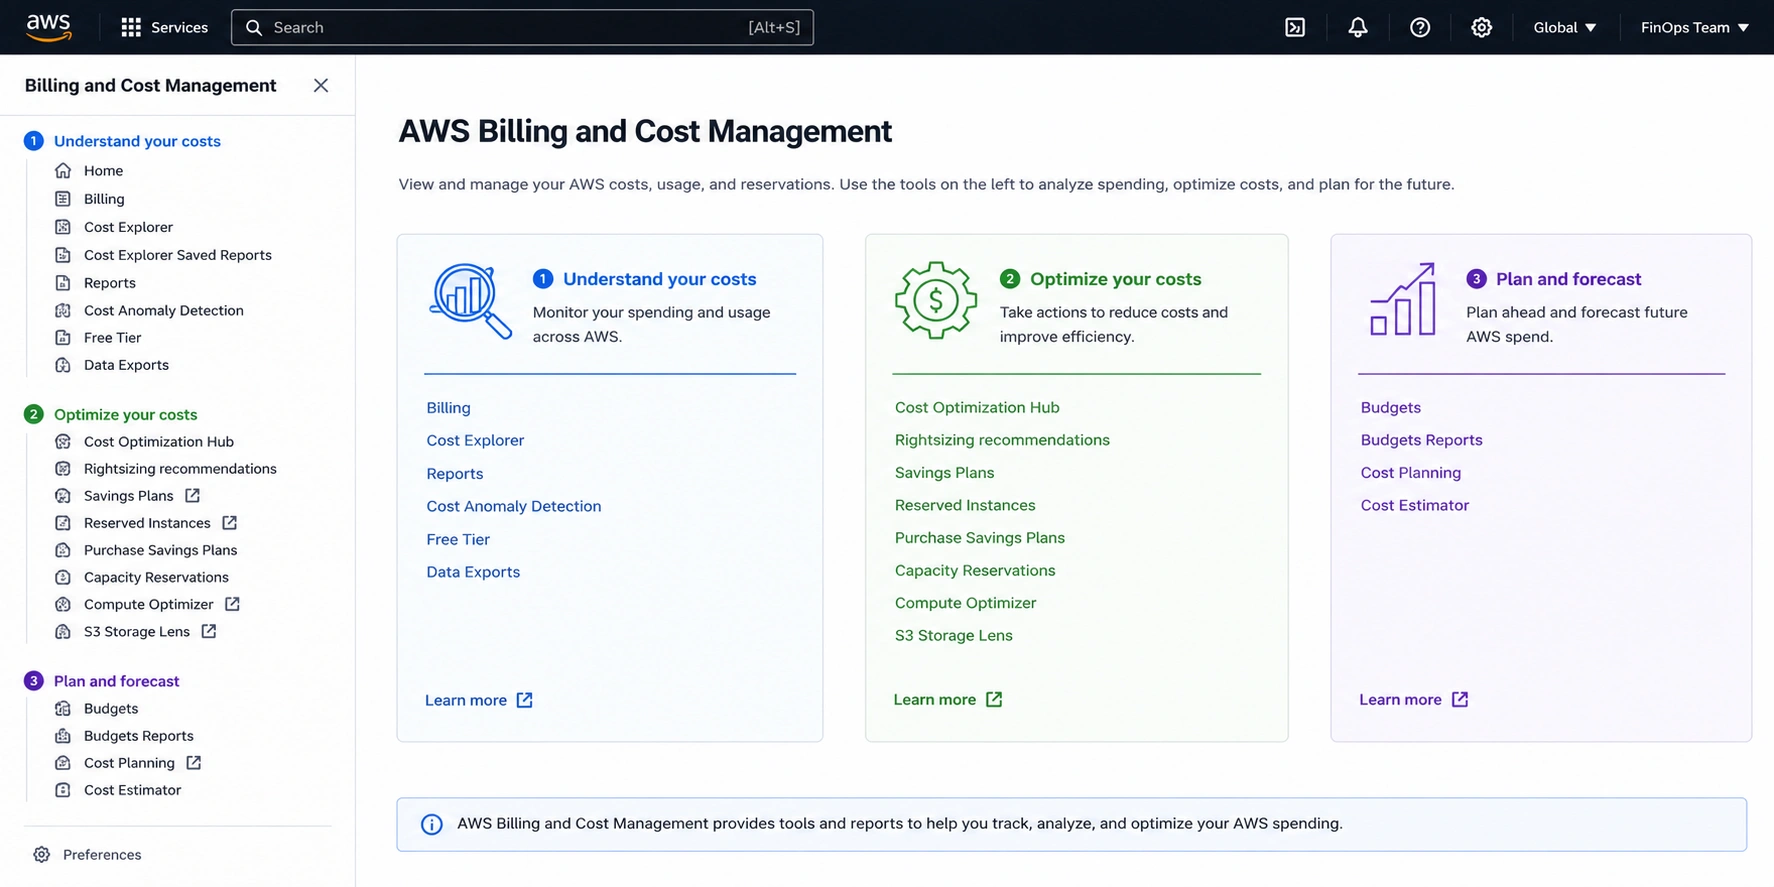The width and height of the screenshot is (1774, 887).
Task: Open the help question mark icon
Action: 1419,27
